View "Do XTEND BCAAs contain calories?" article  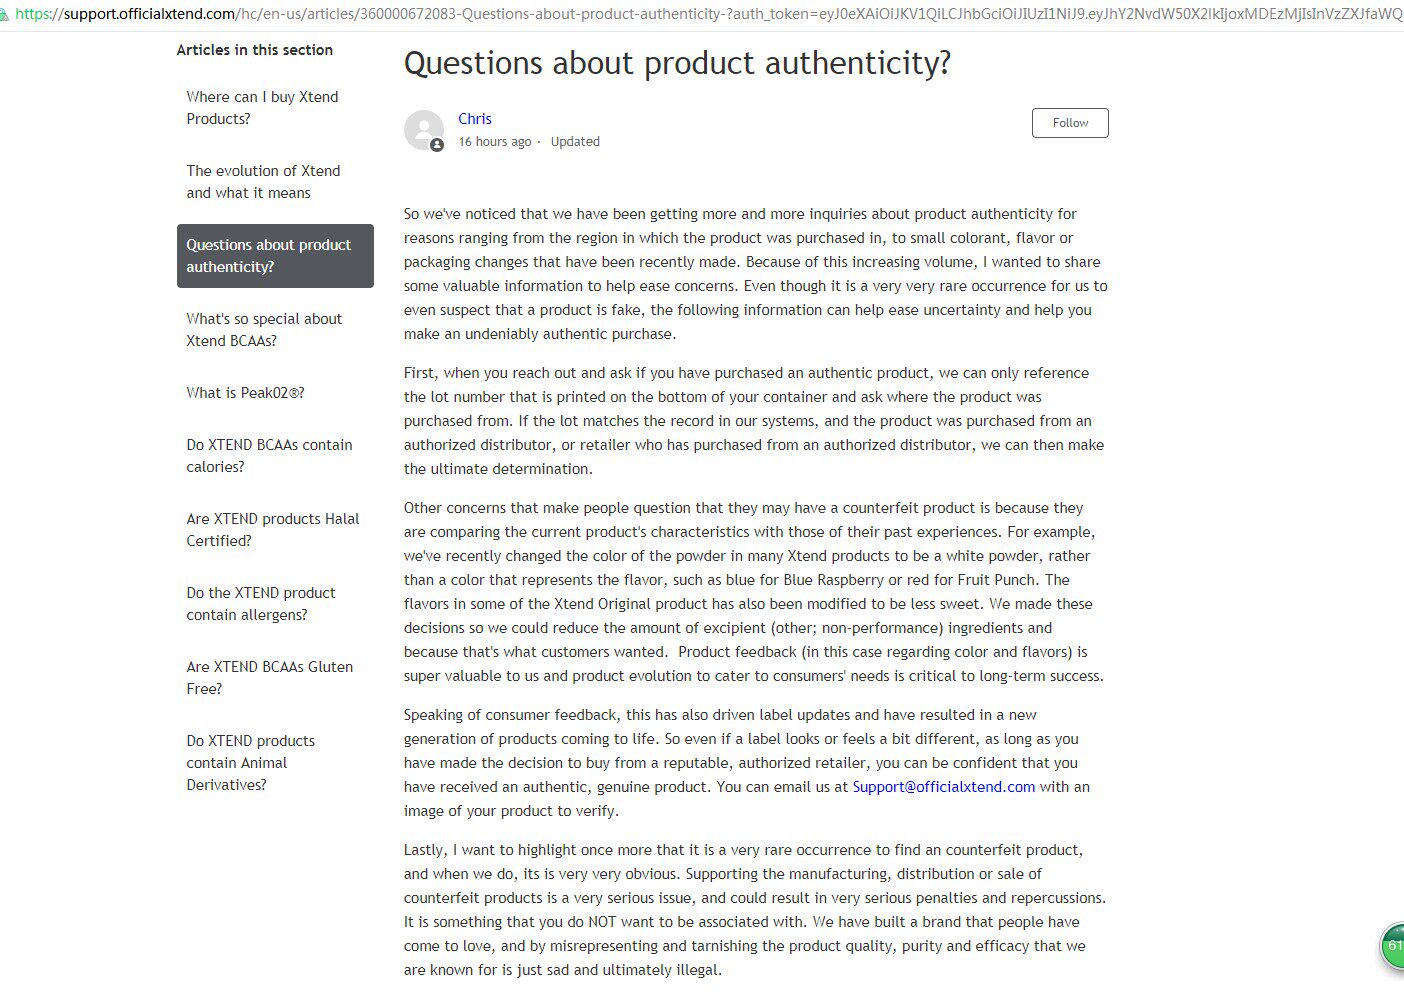[269, 456]
